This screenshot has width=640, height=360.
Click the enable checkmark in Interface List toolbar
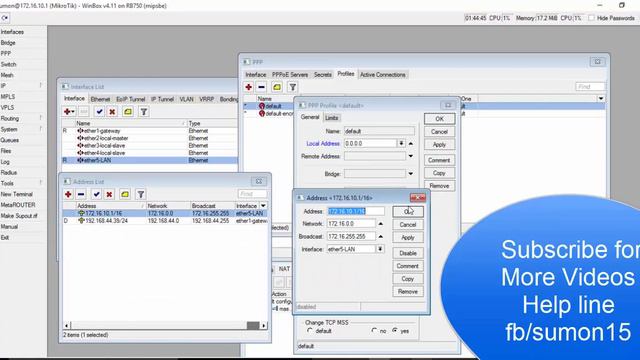(x=99, y=111)
